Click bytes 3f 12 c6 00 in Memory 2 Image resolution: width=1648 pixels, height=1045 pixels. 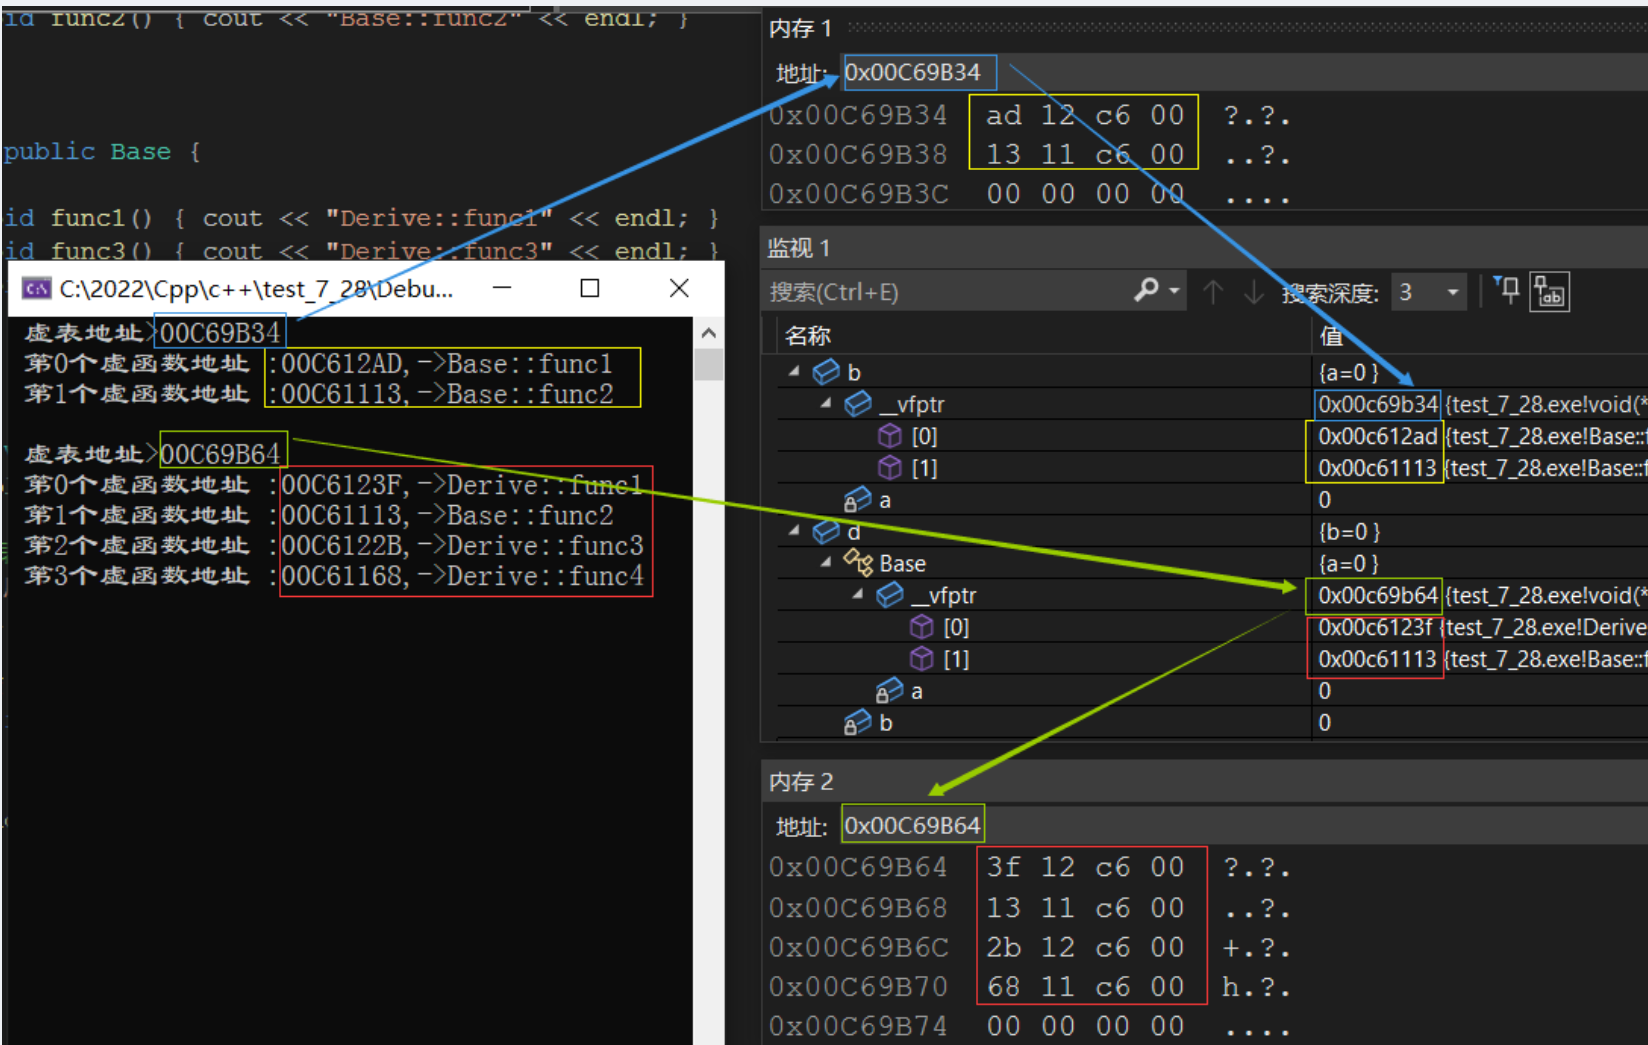1086,867
